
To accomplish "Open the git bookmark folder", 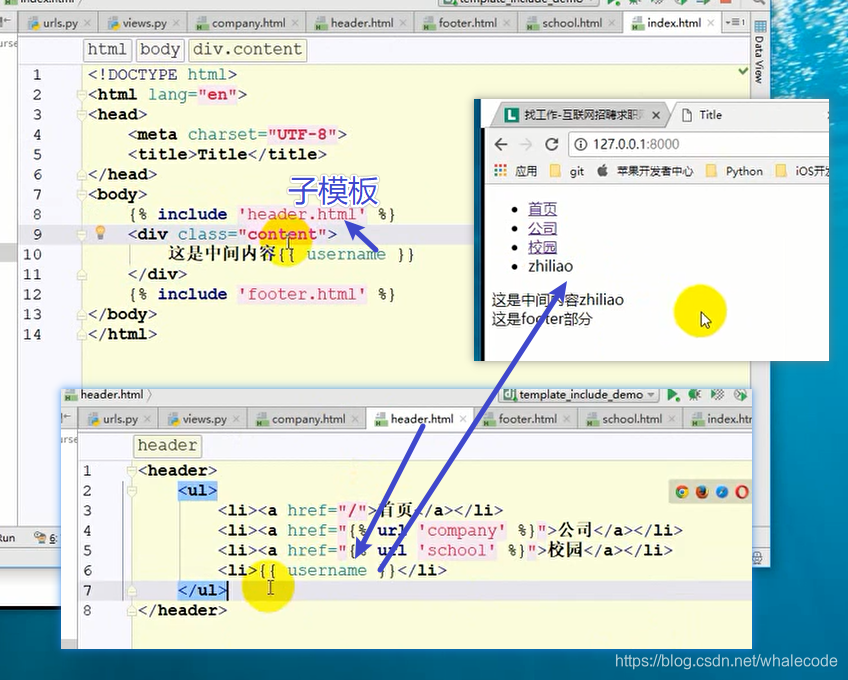I will 567,171.
